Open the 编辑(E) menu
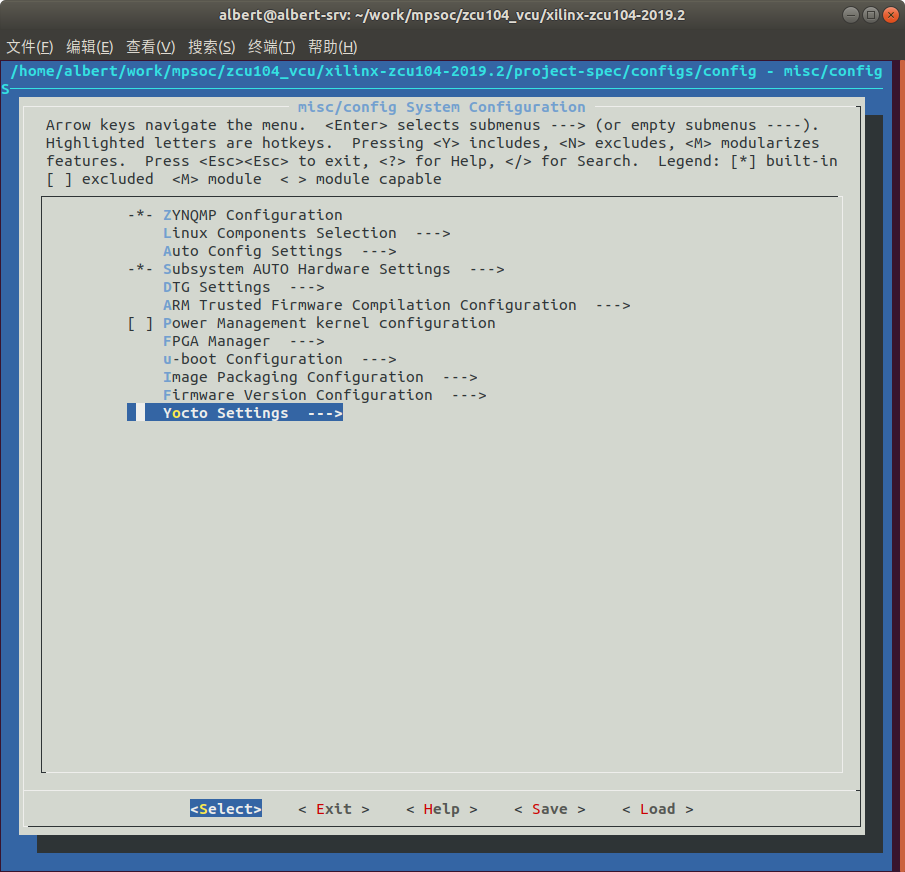The width and height of the screenshot is (905, 872). 89,47
